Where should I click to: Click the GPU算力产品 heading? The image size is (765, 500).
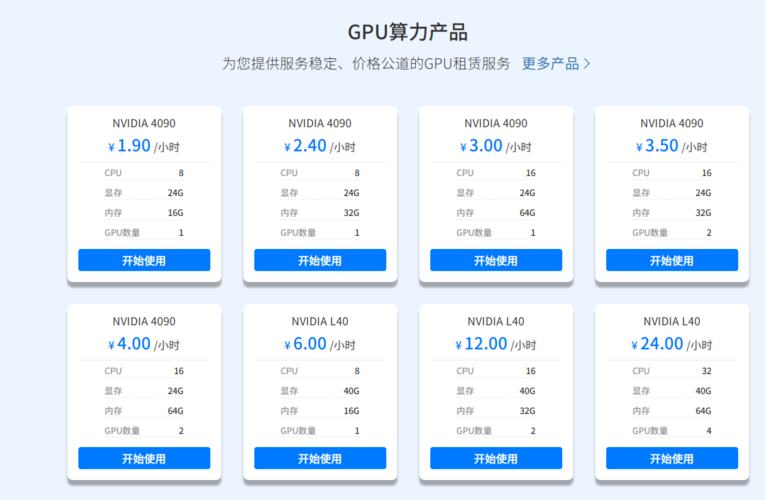tap(407, 32)
